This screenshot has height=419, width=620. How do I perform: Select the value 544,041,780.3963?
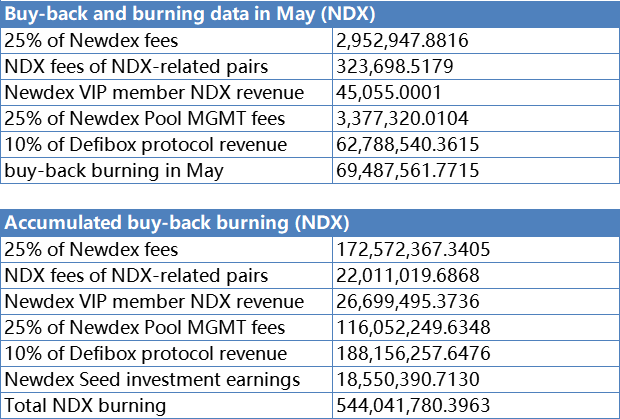coord(413,406)
